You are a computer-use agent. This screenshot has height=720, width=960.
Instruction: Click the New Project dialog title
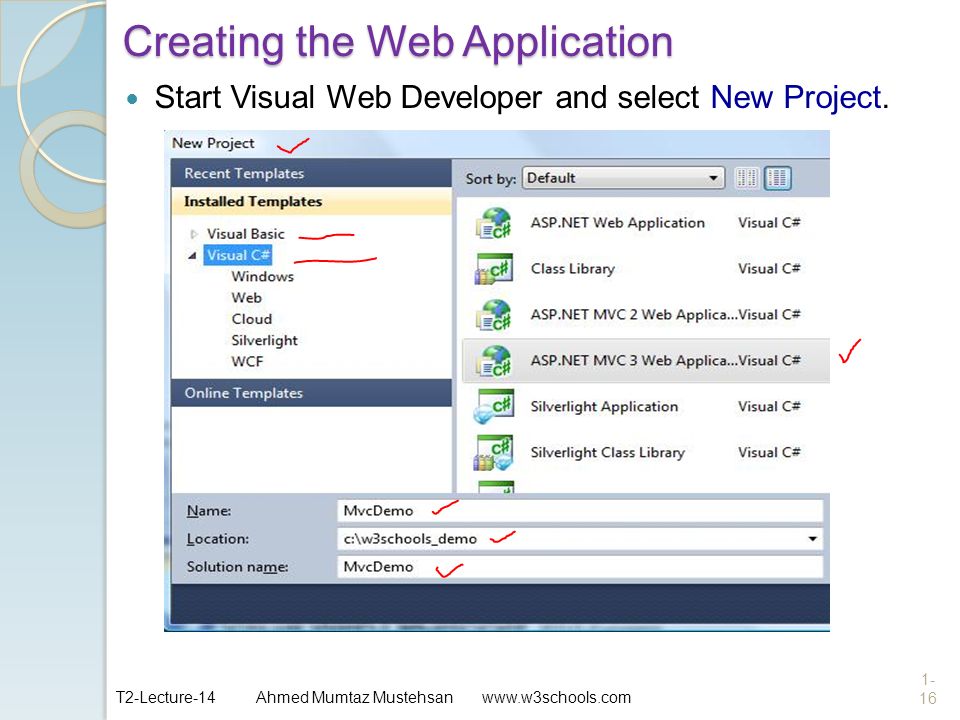pos(213,143)
